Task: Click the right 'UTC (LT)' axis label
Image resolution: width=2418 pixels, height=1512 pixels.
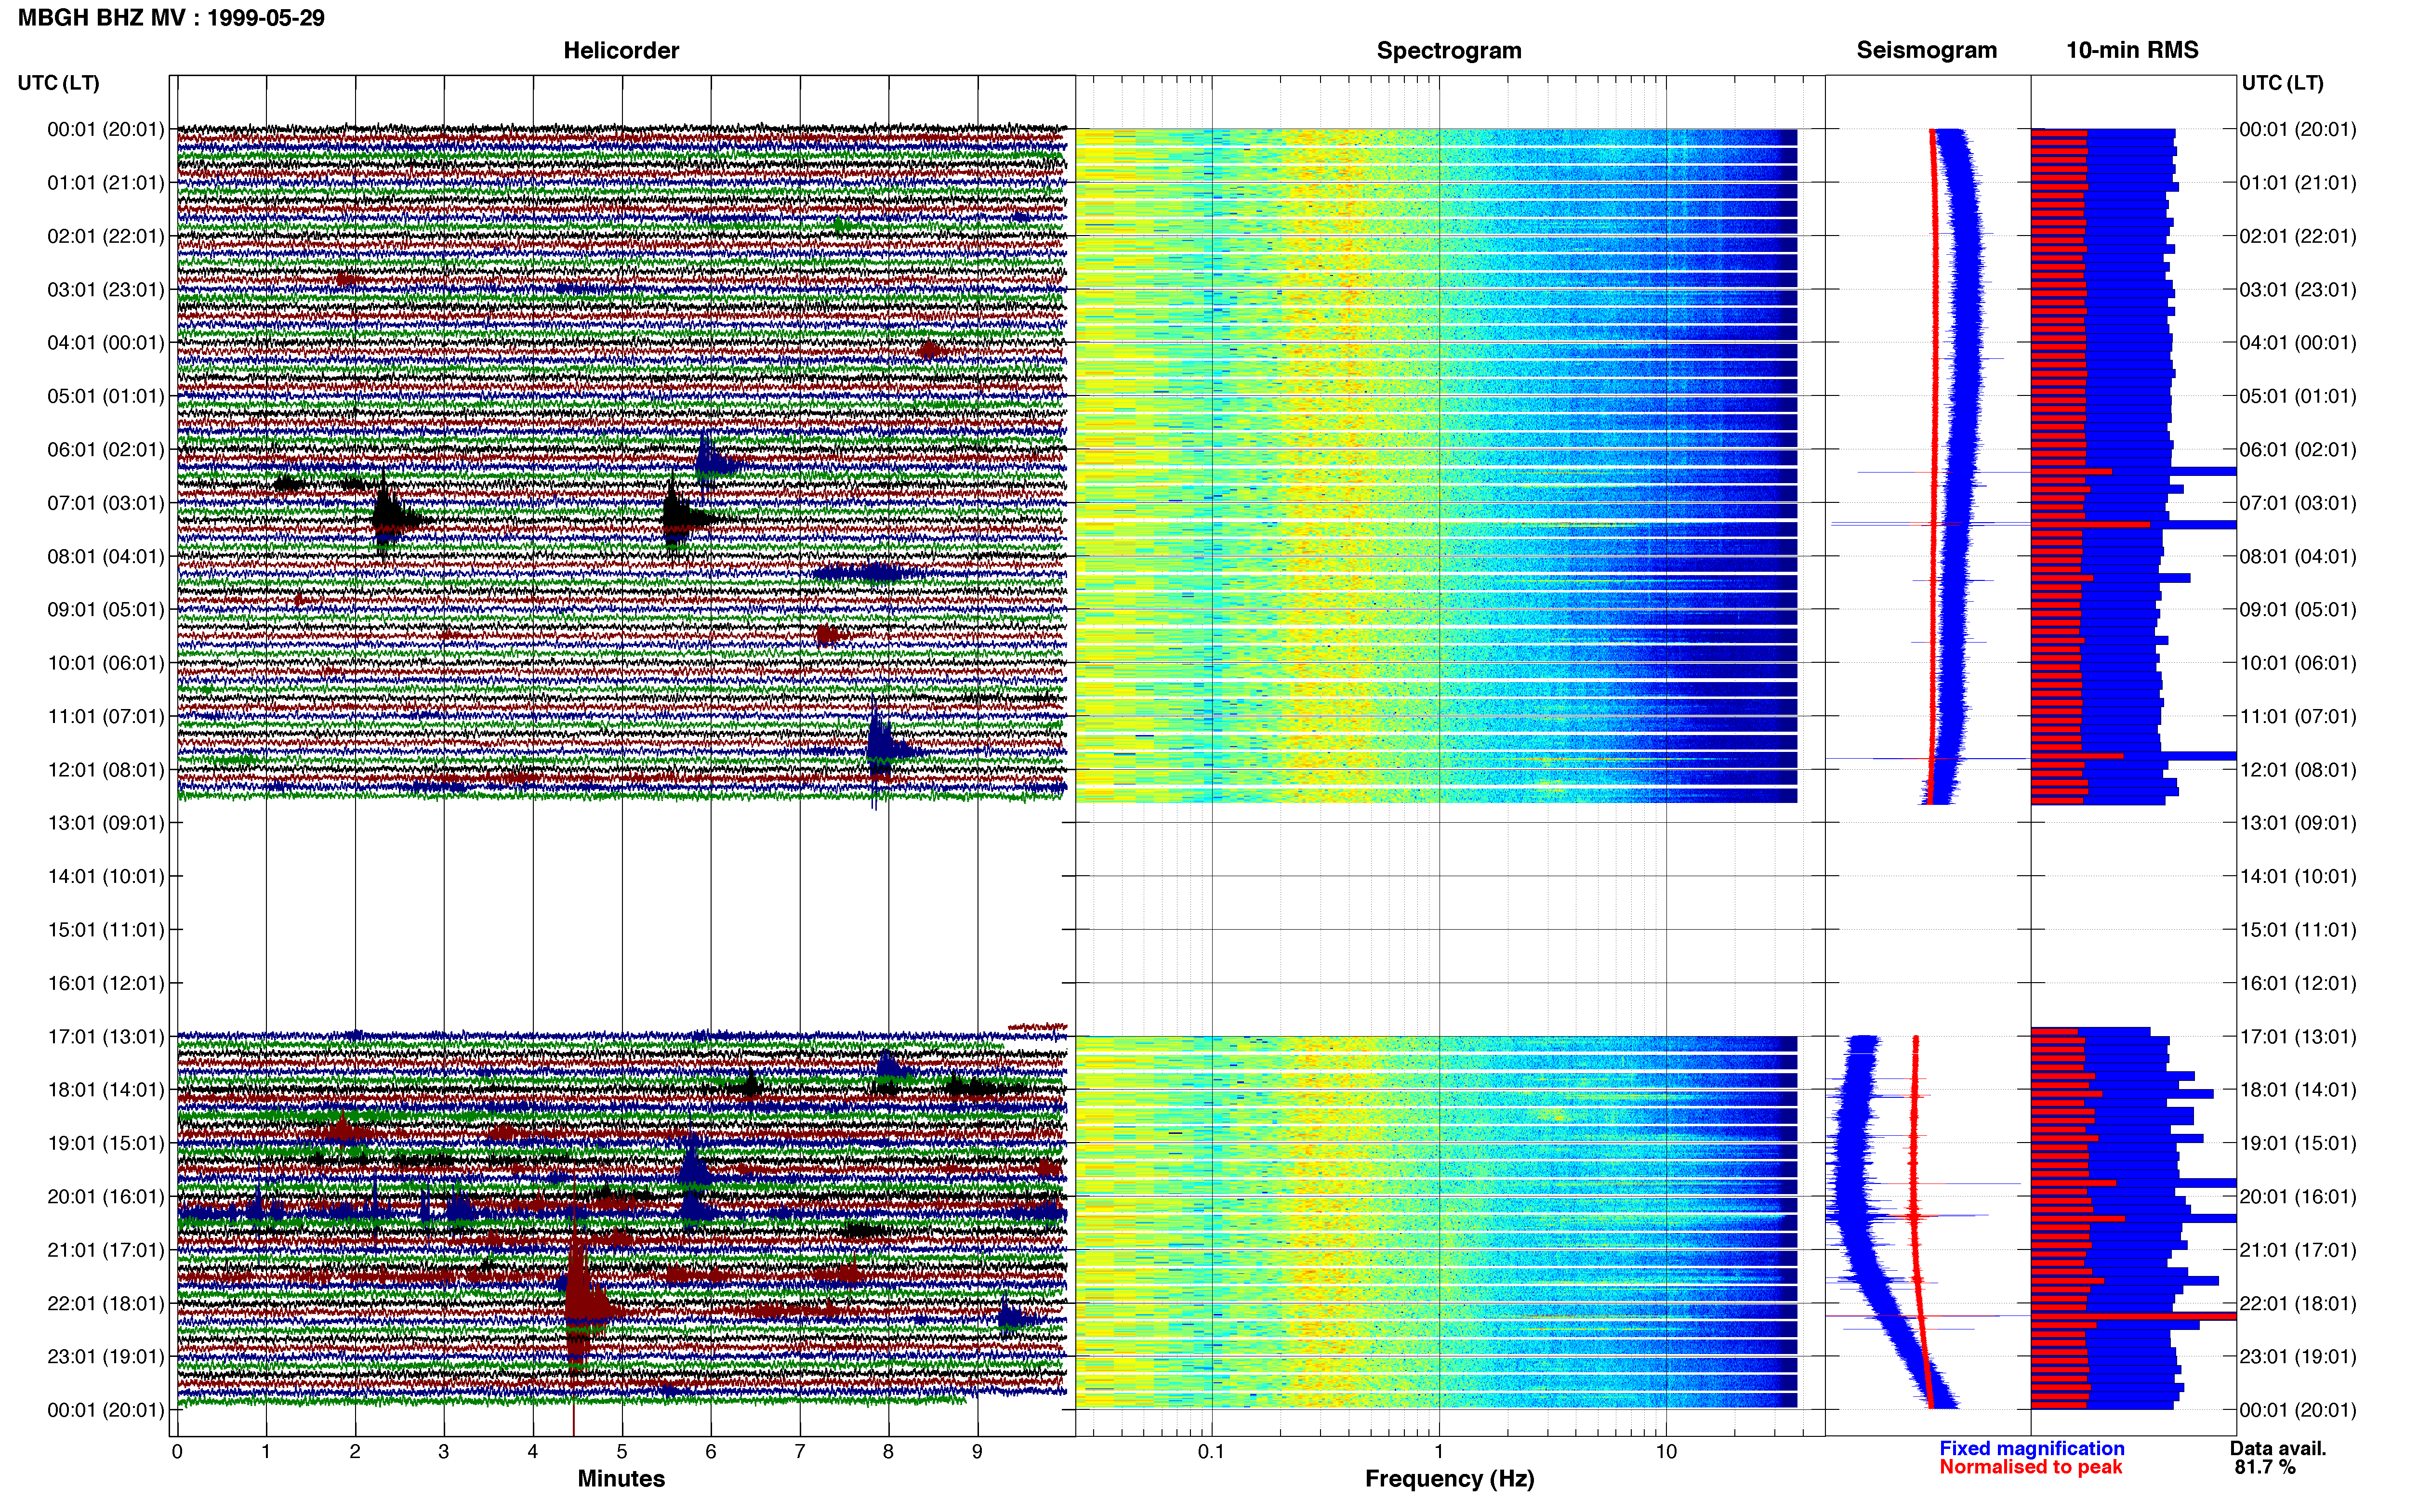Action: 2282,83
